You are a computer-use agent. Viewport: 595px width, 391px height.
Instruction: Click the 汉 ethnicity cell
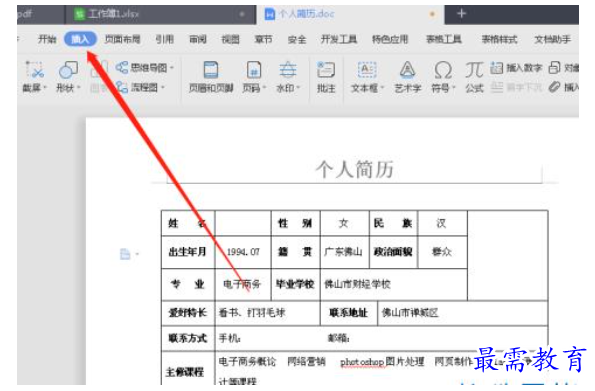click(442, 223)
